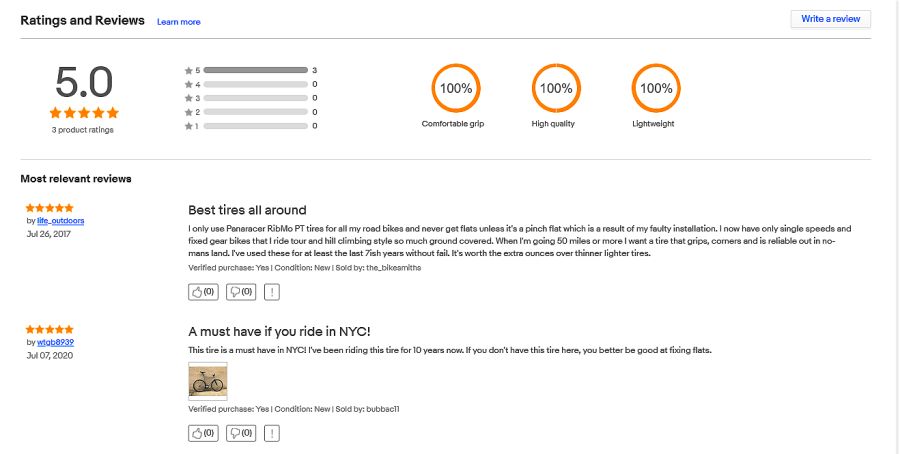Filter by the 5-star rating bar
This screenshot has height=454, width=900.
pos(251,70)
